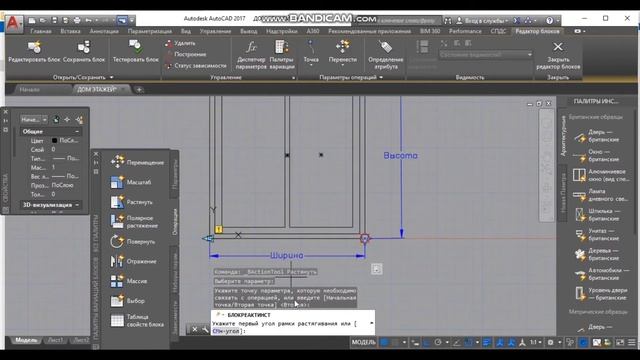Click New drawing icon in quick access toolbar
The image size is (640, 360).
coord(32,20)
